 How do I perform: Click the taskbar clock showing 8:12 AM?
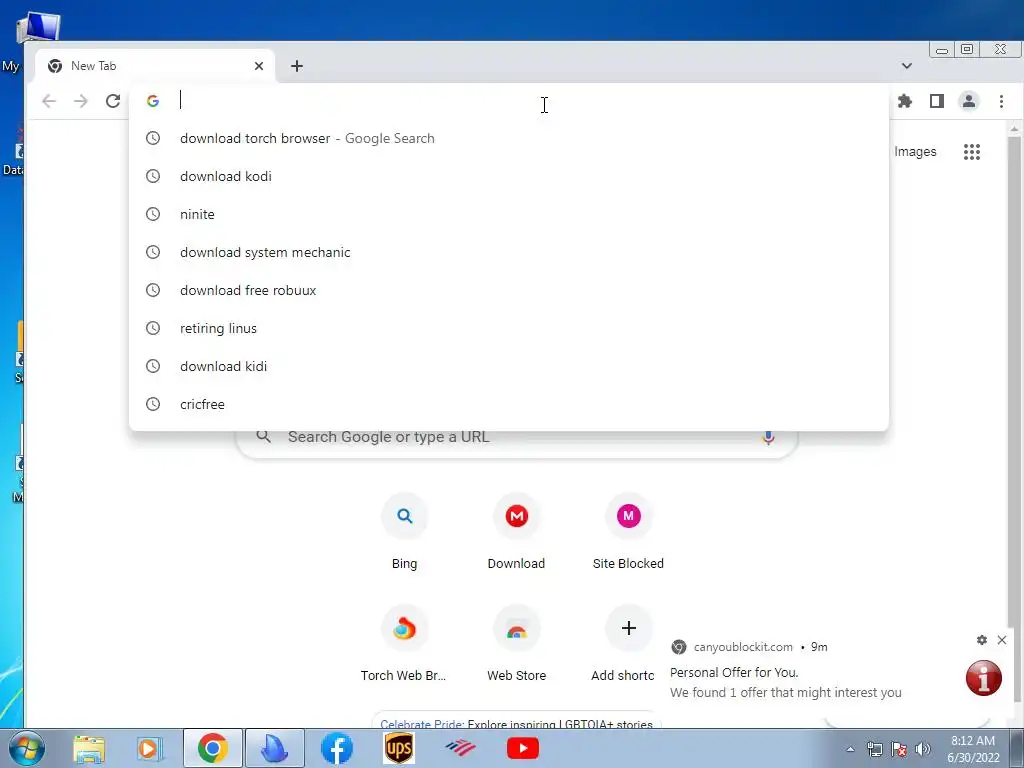(973, 749)
